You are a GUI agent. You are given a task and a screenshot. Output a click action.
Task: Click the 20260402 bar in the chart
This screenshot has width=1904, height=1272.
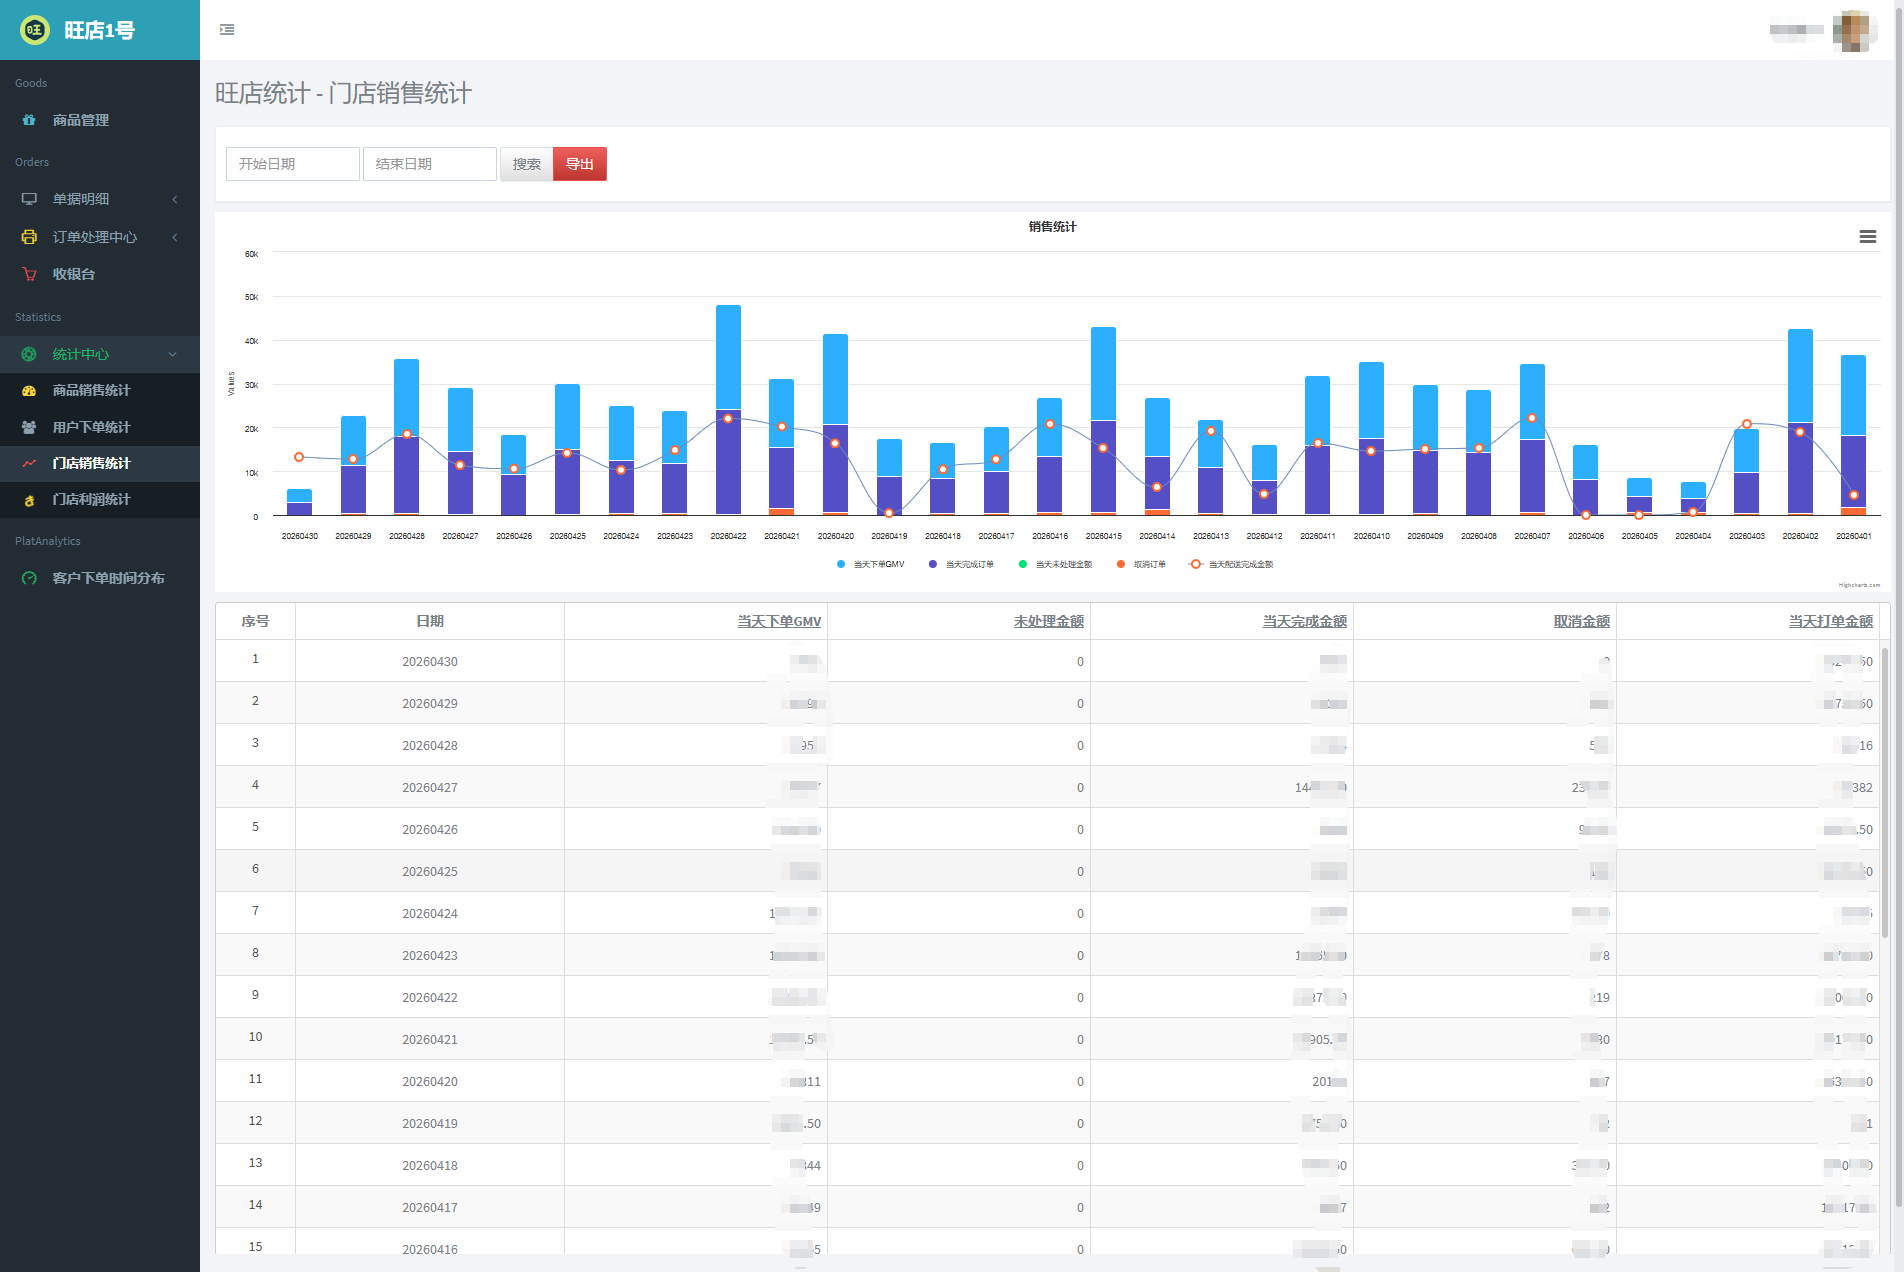pyautogui.click(x=1800, y=422)
